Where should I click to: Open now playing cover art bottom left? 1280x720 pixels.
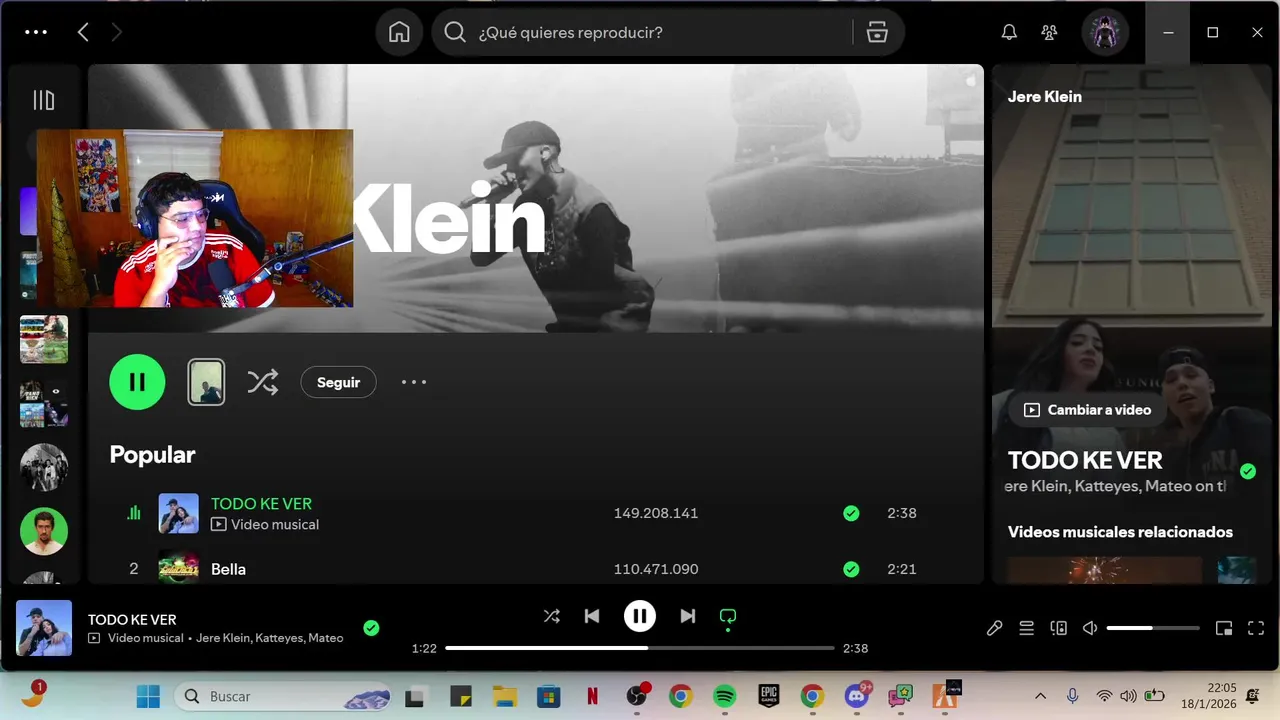[x=44, y=628]
